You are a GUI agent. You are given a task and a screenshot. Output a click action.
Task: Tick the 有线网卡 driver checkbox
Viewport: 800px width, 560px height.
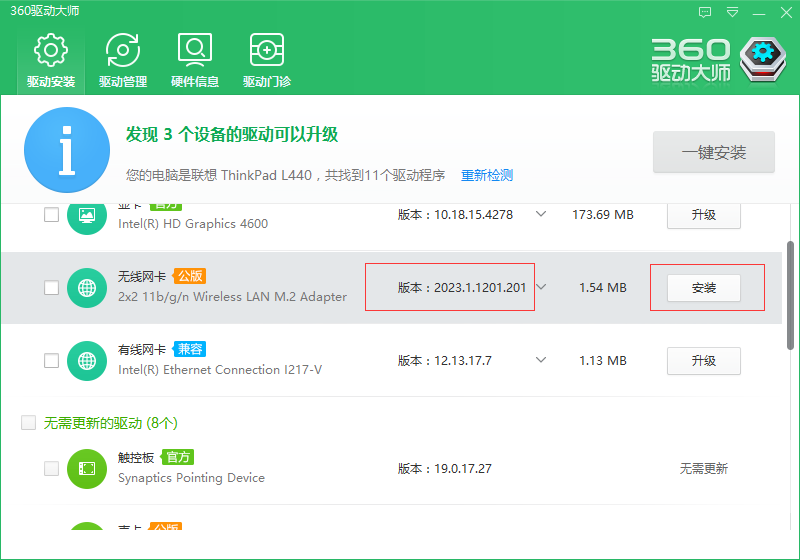(52, 361)
